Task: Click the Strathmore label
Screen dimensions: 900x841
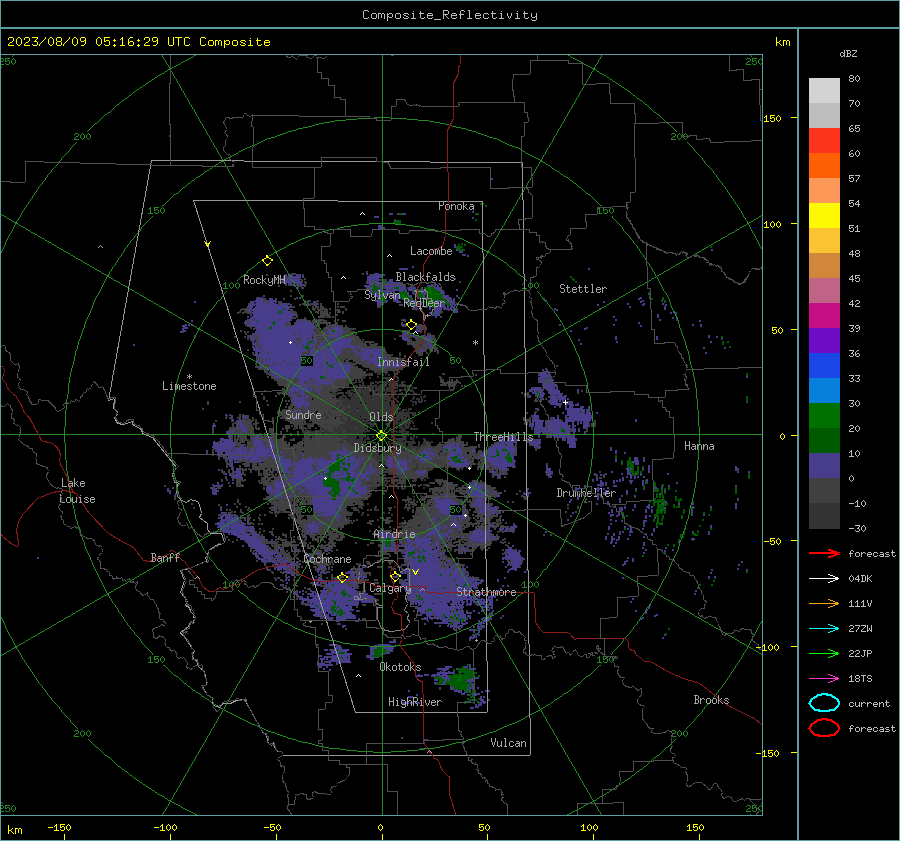Action: 486,592
